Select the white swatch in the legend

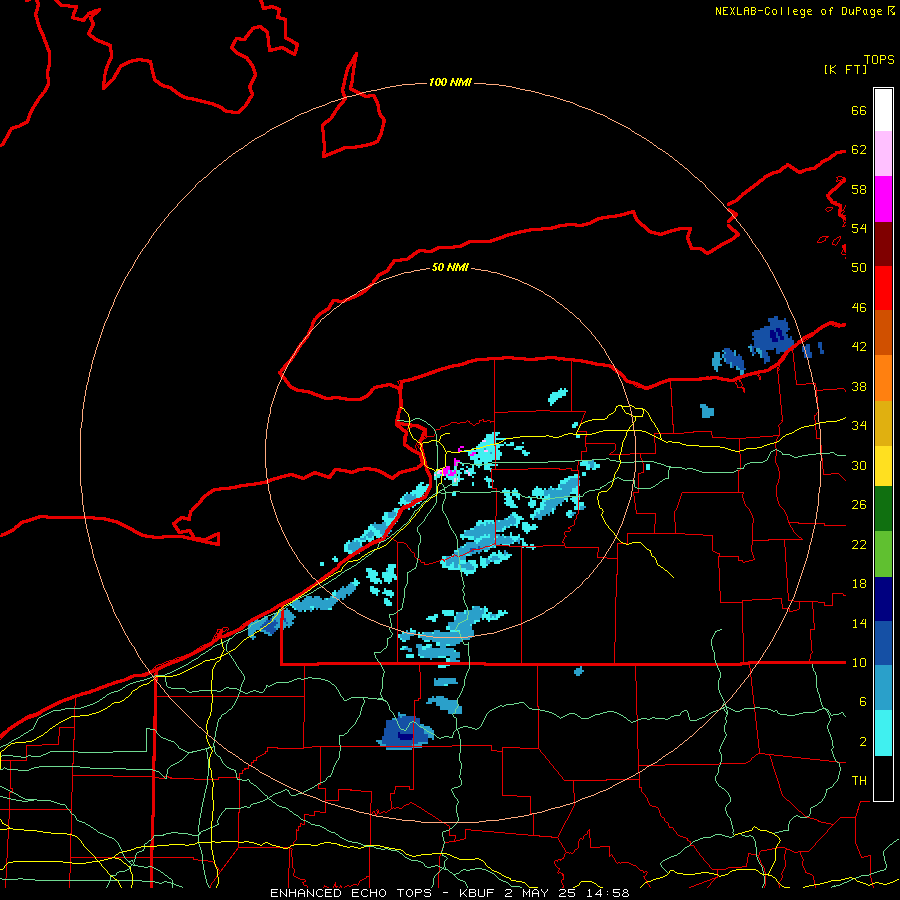click(883, 110)
